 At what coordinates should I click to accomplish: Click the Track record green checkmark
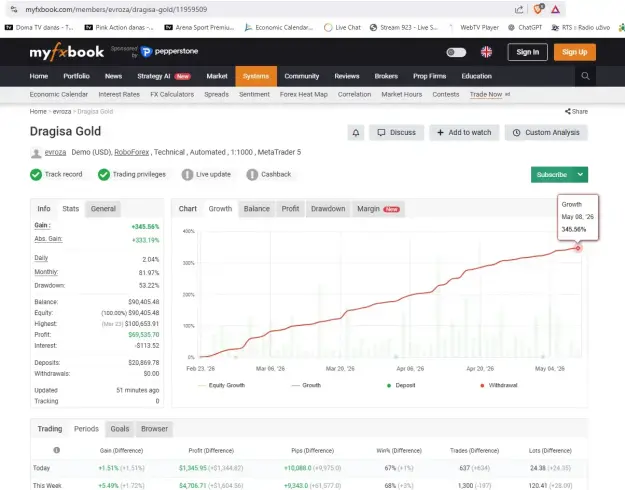(x=36, y=175)
